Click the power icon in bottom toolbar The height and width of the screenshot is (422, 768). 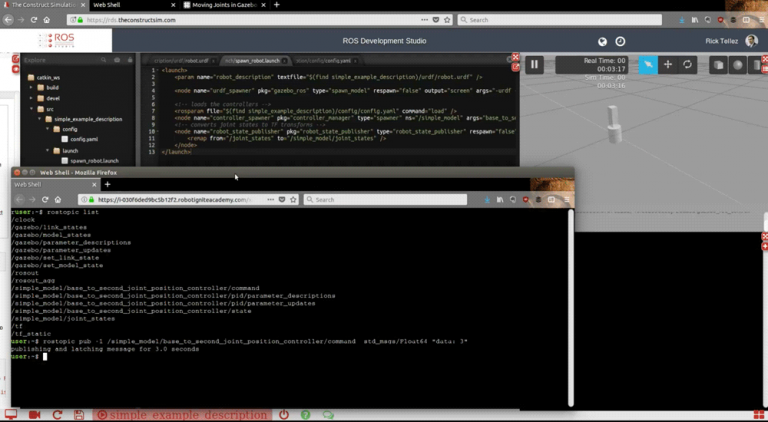(284, 415)
